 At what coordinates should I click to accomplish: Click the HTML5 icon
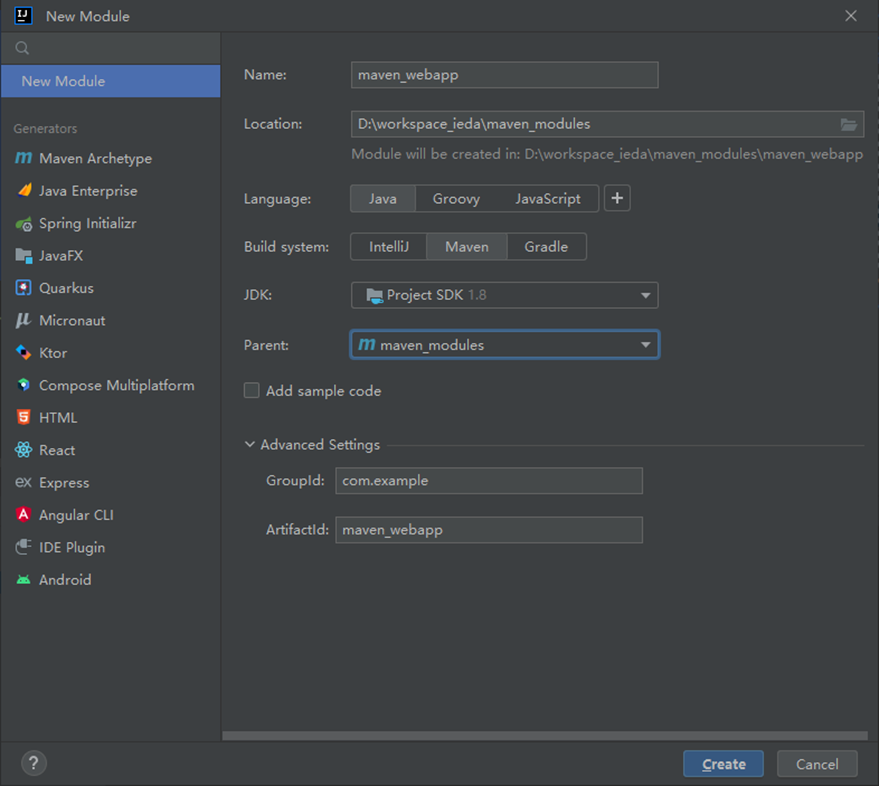(x=24, y=417)
